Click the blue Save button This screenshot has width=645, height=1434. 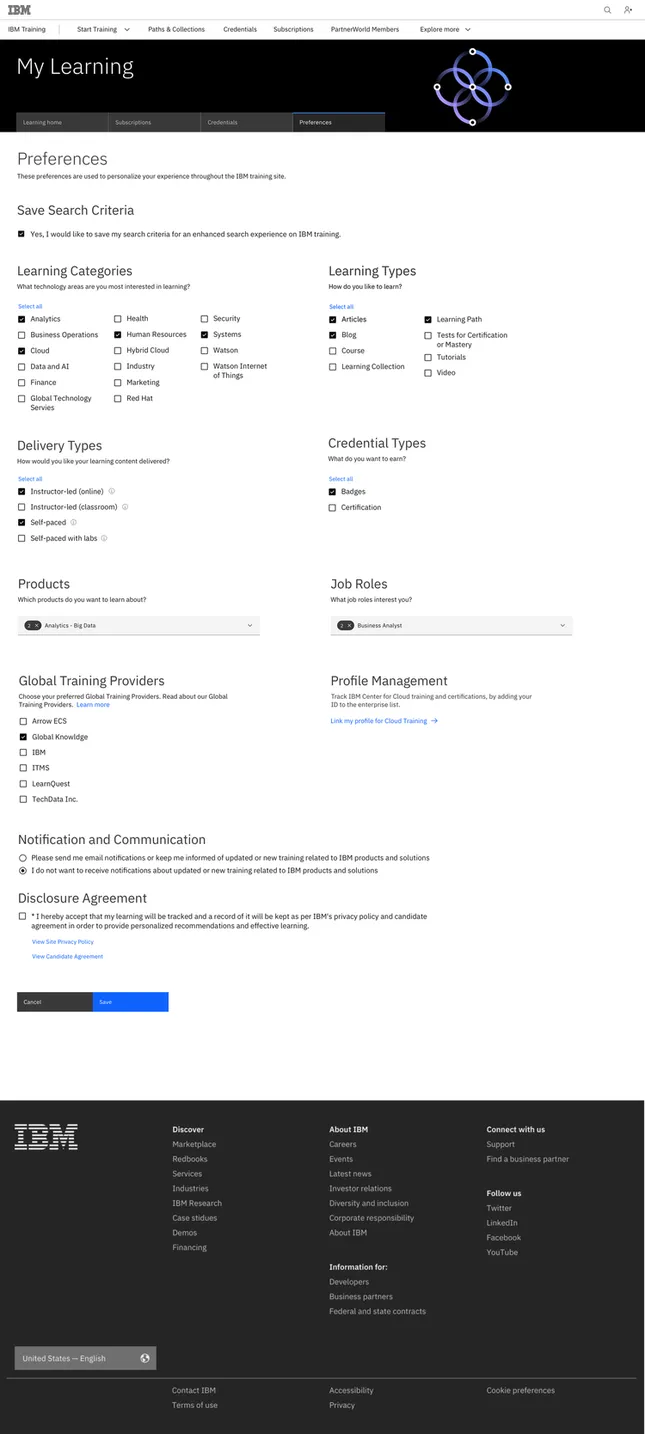click(131, 1002)
